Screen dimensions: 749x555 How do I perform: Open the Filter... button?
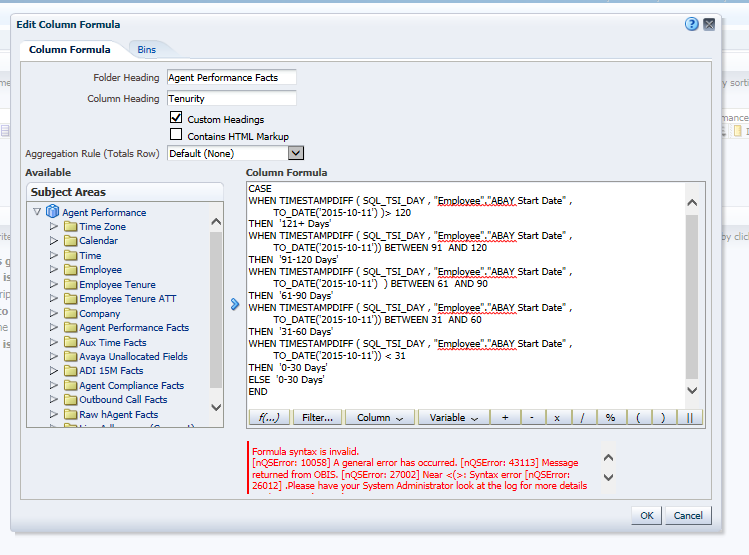pyautogui.click(x=318, y=418)
